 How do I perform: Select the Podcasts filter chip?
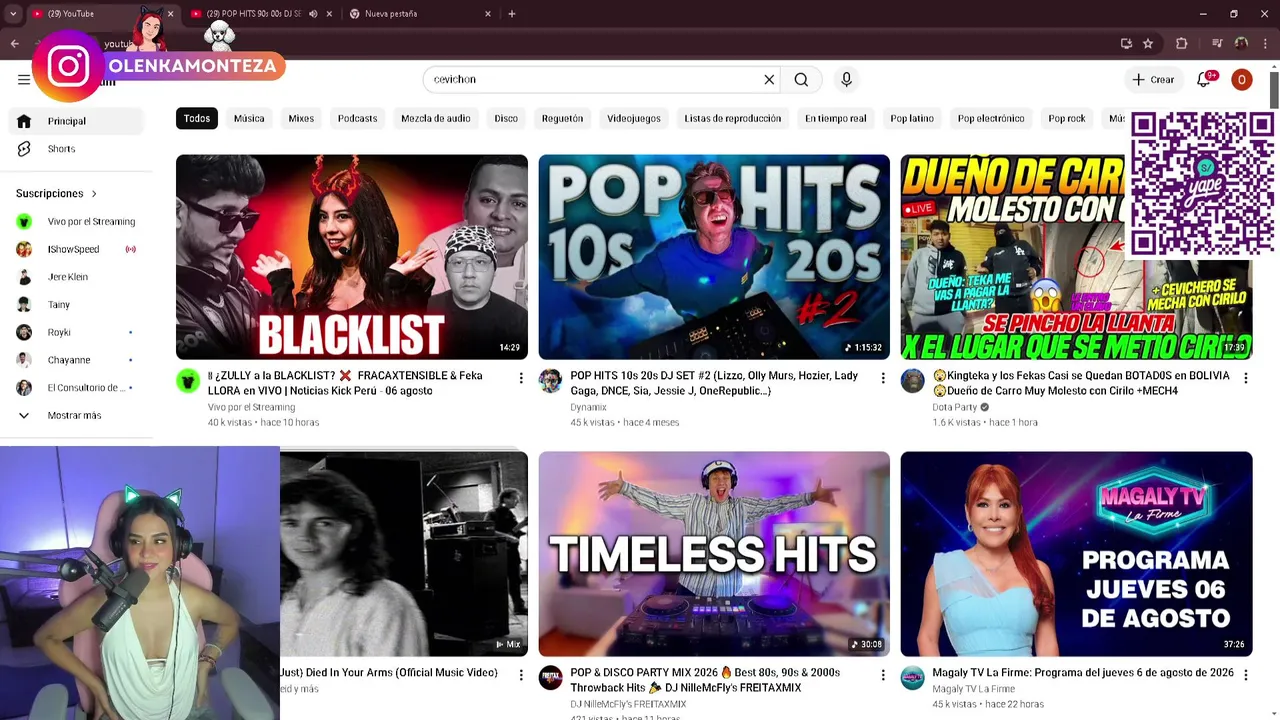tap(357, 118)
